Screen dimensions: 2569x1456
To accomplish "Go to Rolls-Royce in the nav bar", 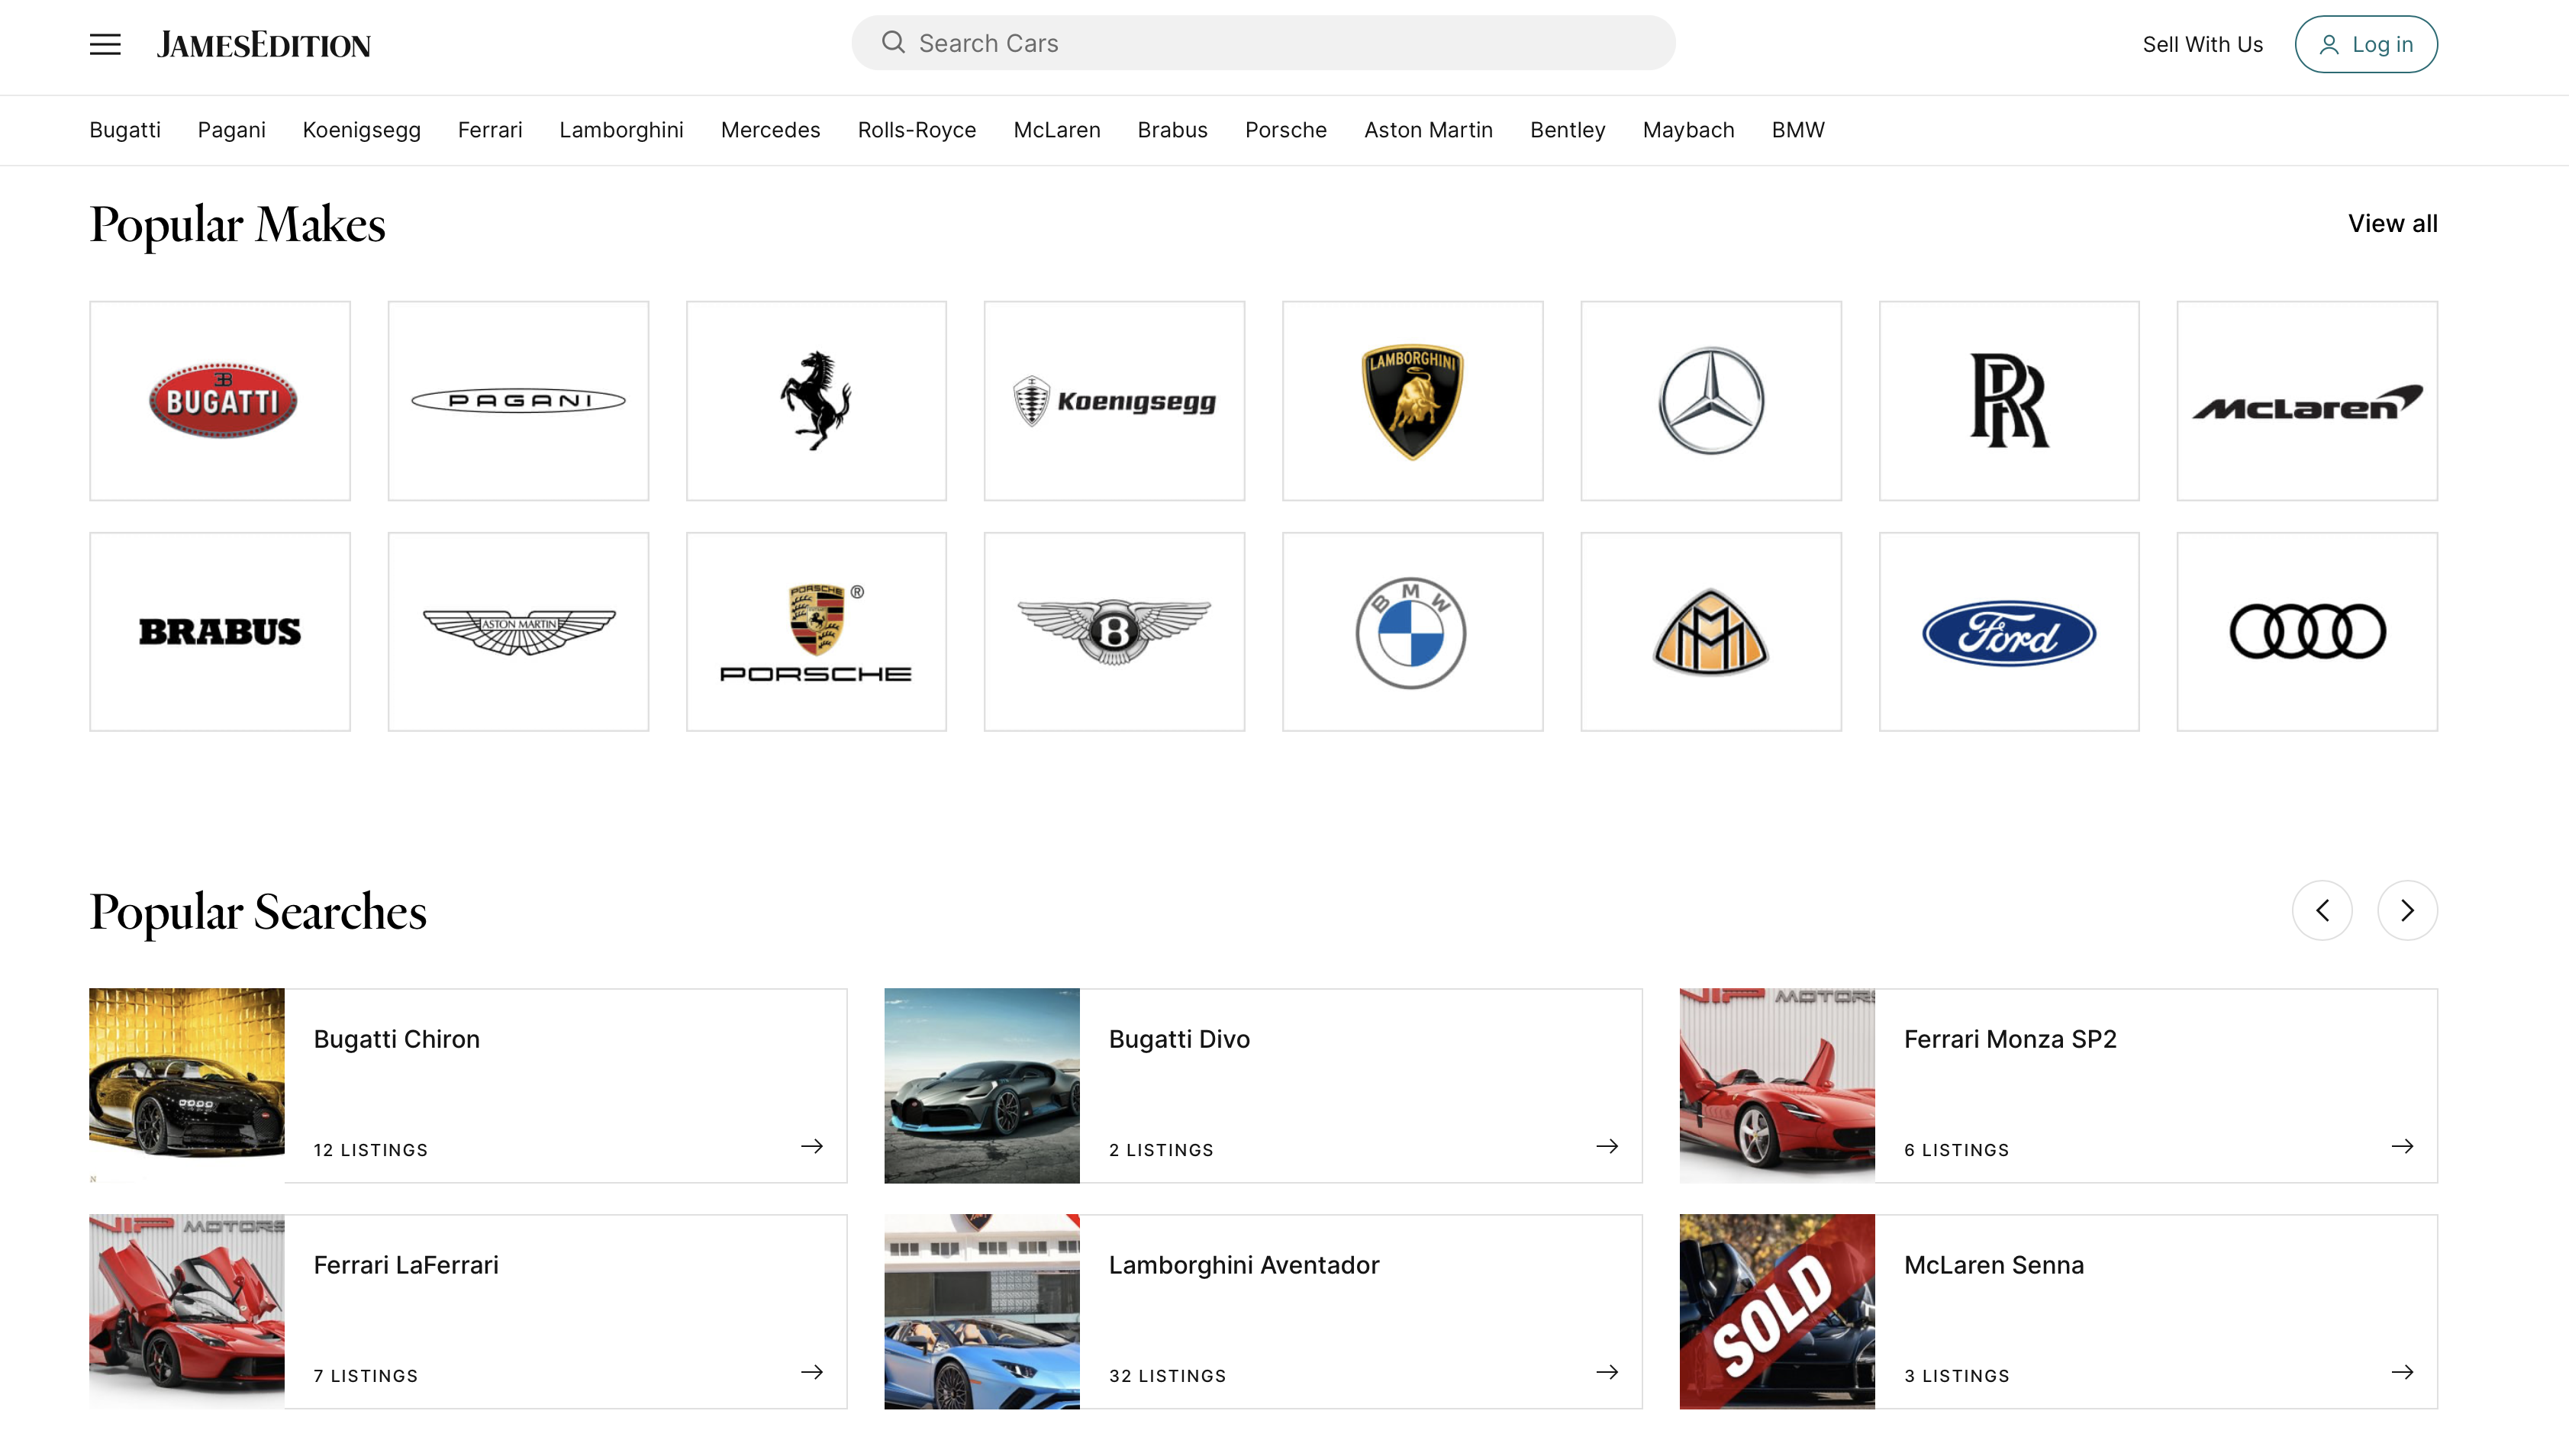I will click(x=917, y=130).
